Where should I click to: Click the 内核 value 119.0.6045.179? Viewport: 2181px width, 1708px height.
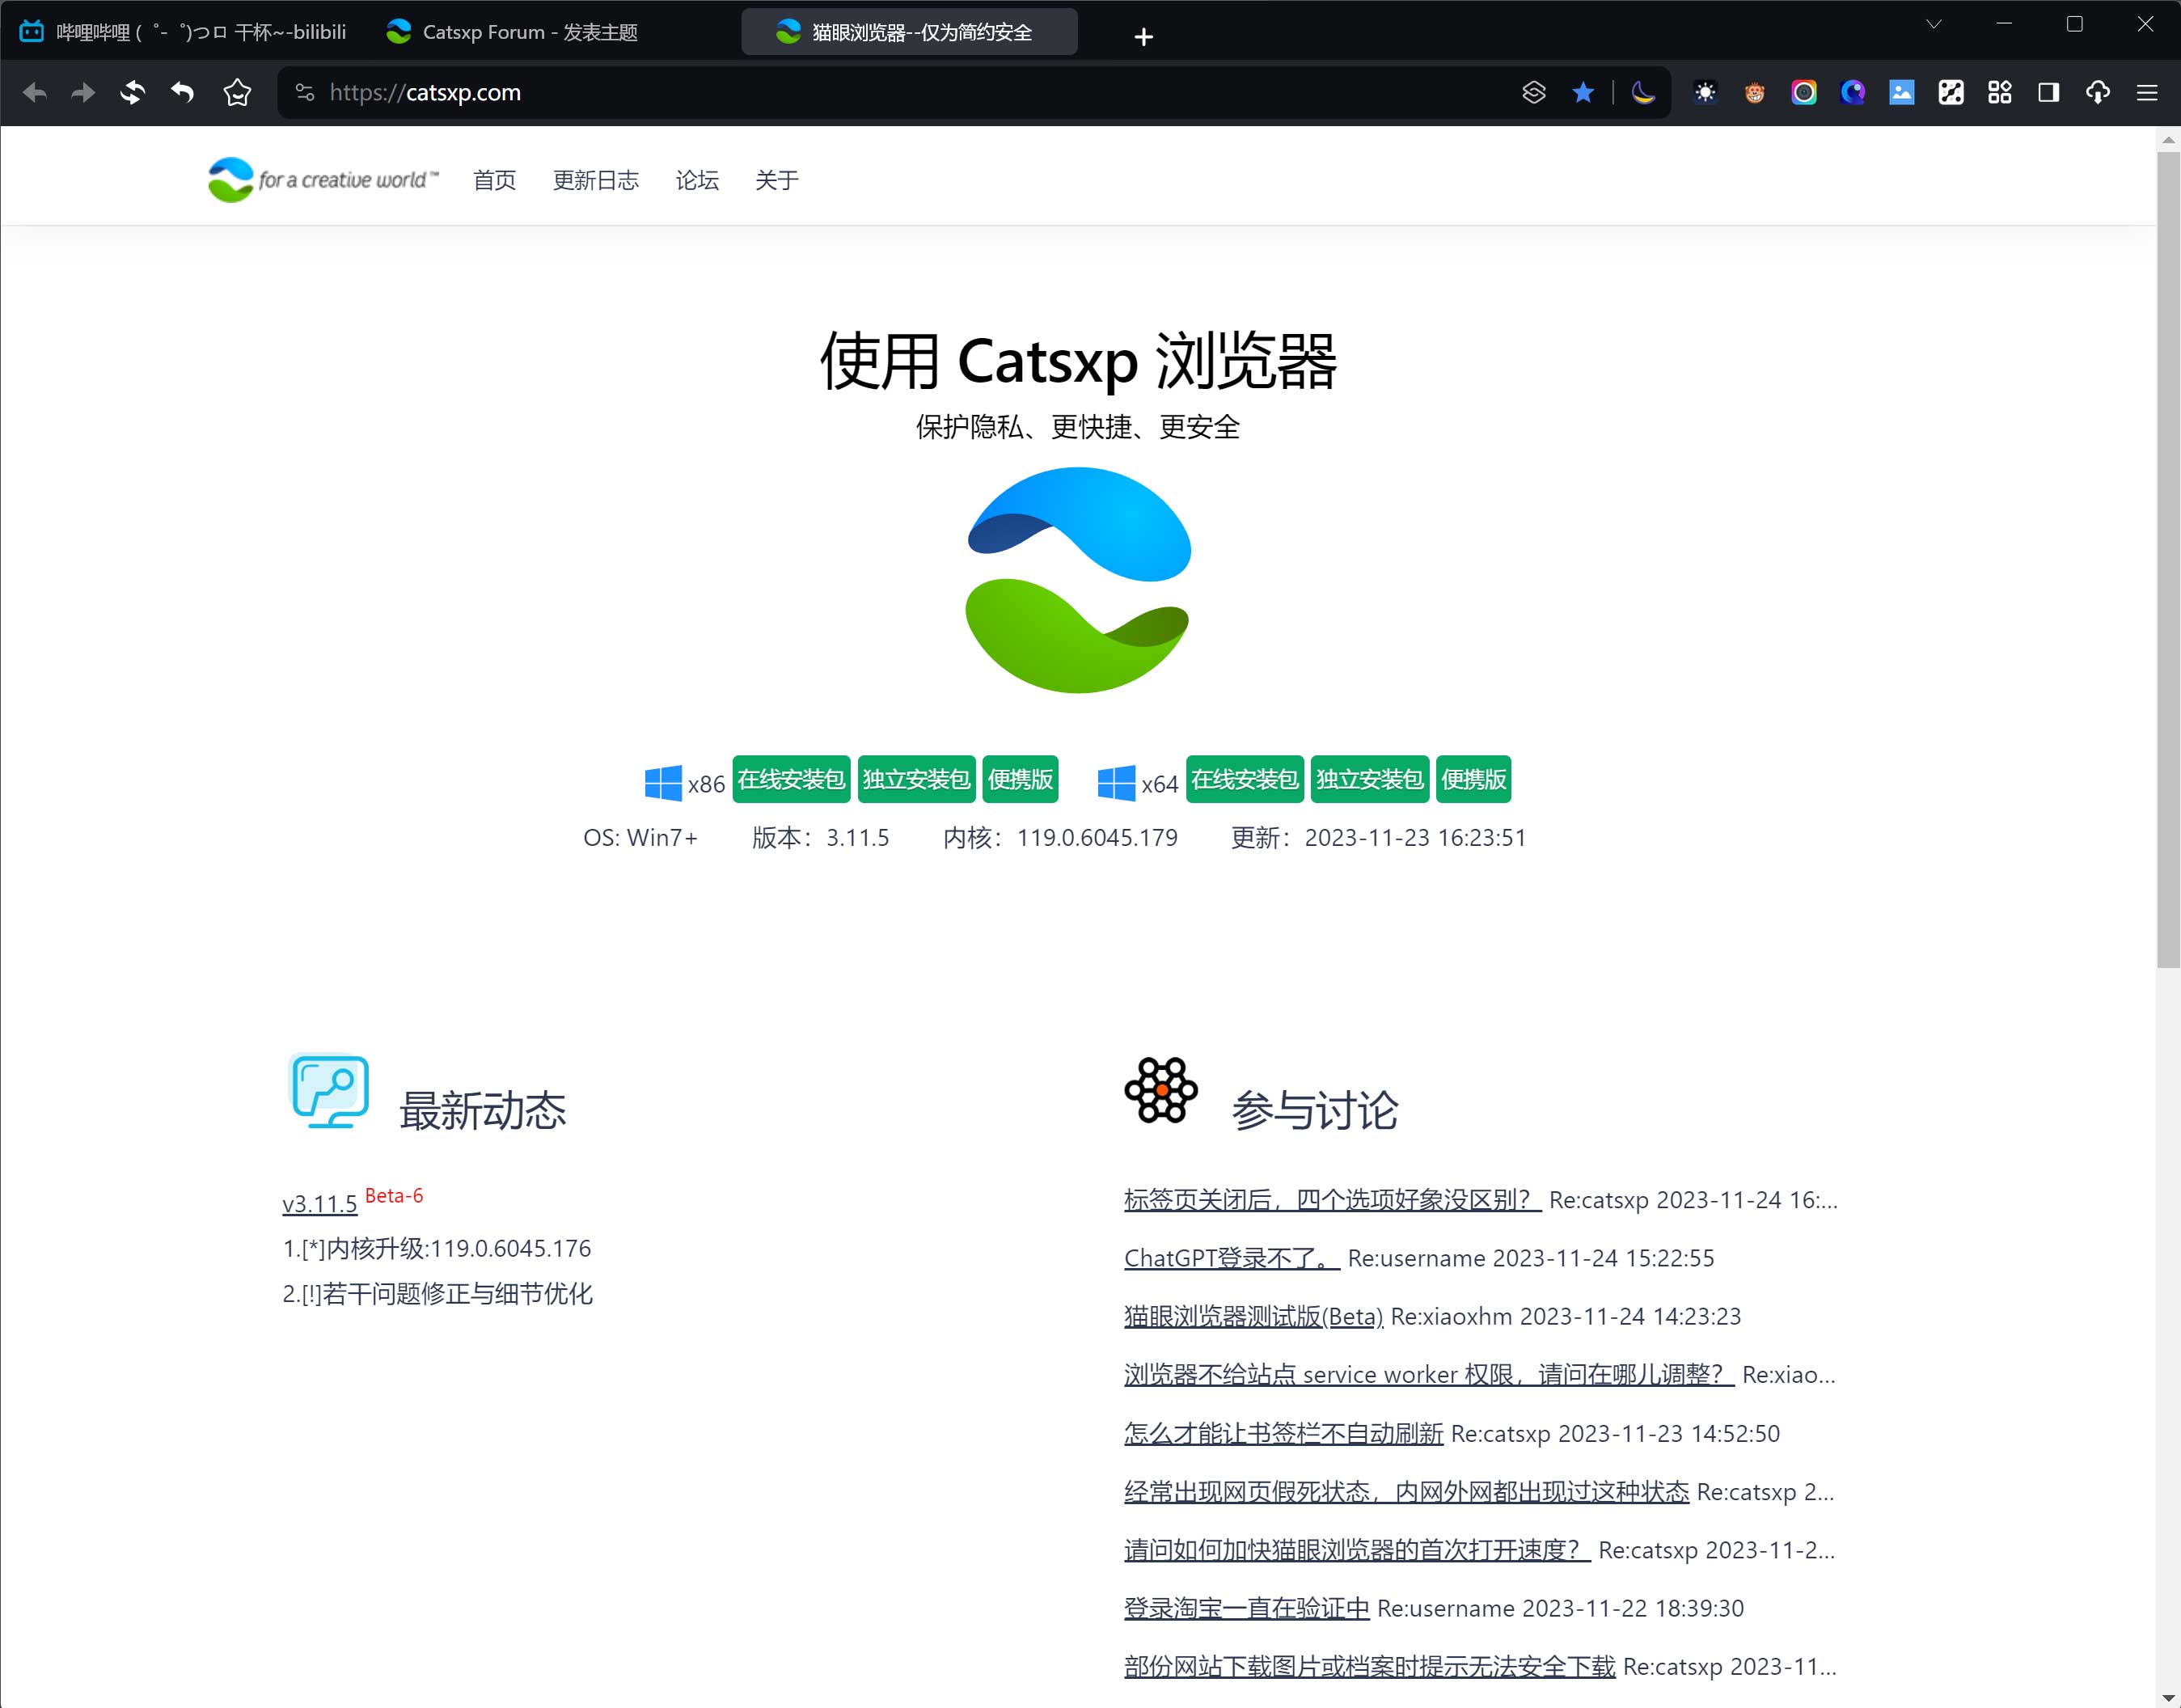pos(1097,838)
